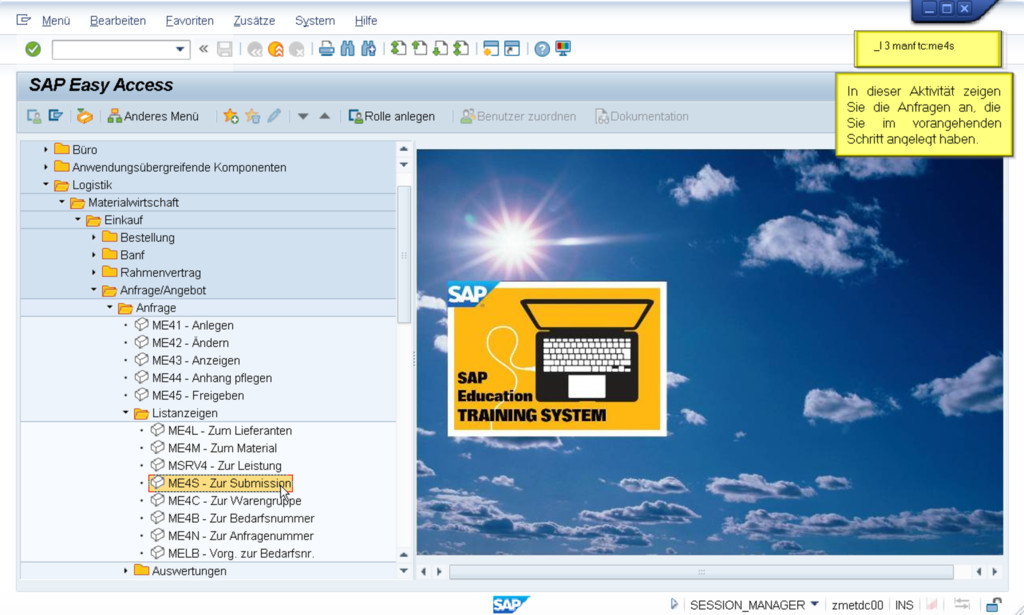Viewport: 1024px width, 615px height.
Task: Collapse the Listanzeigen folder node
Action: [x=126, y=413]
